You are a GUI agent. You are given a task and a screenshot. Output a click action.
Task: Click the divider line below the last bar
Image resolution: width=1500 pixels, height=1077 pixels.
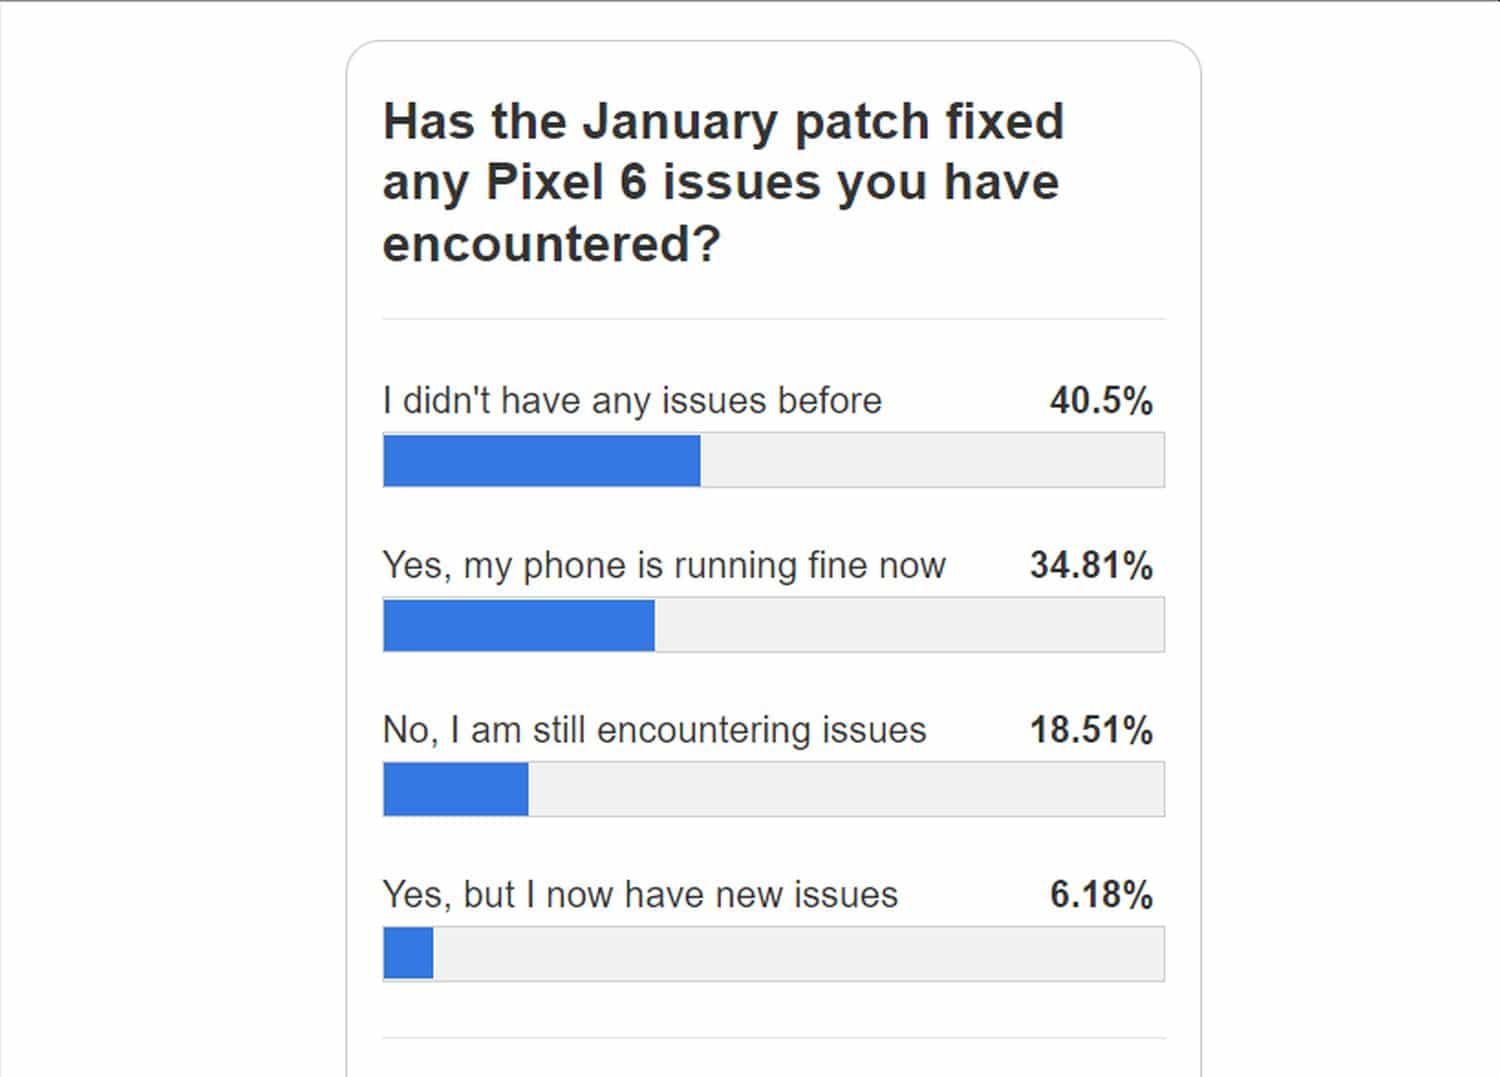[773, 1038]
